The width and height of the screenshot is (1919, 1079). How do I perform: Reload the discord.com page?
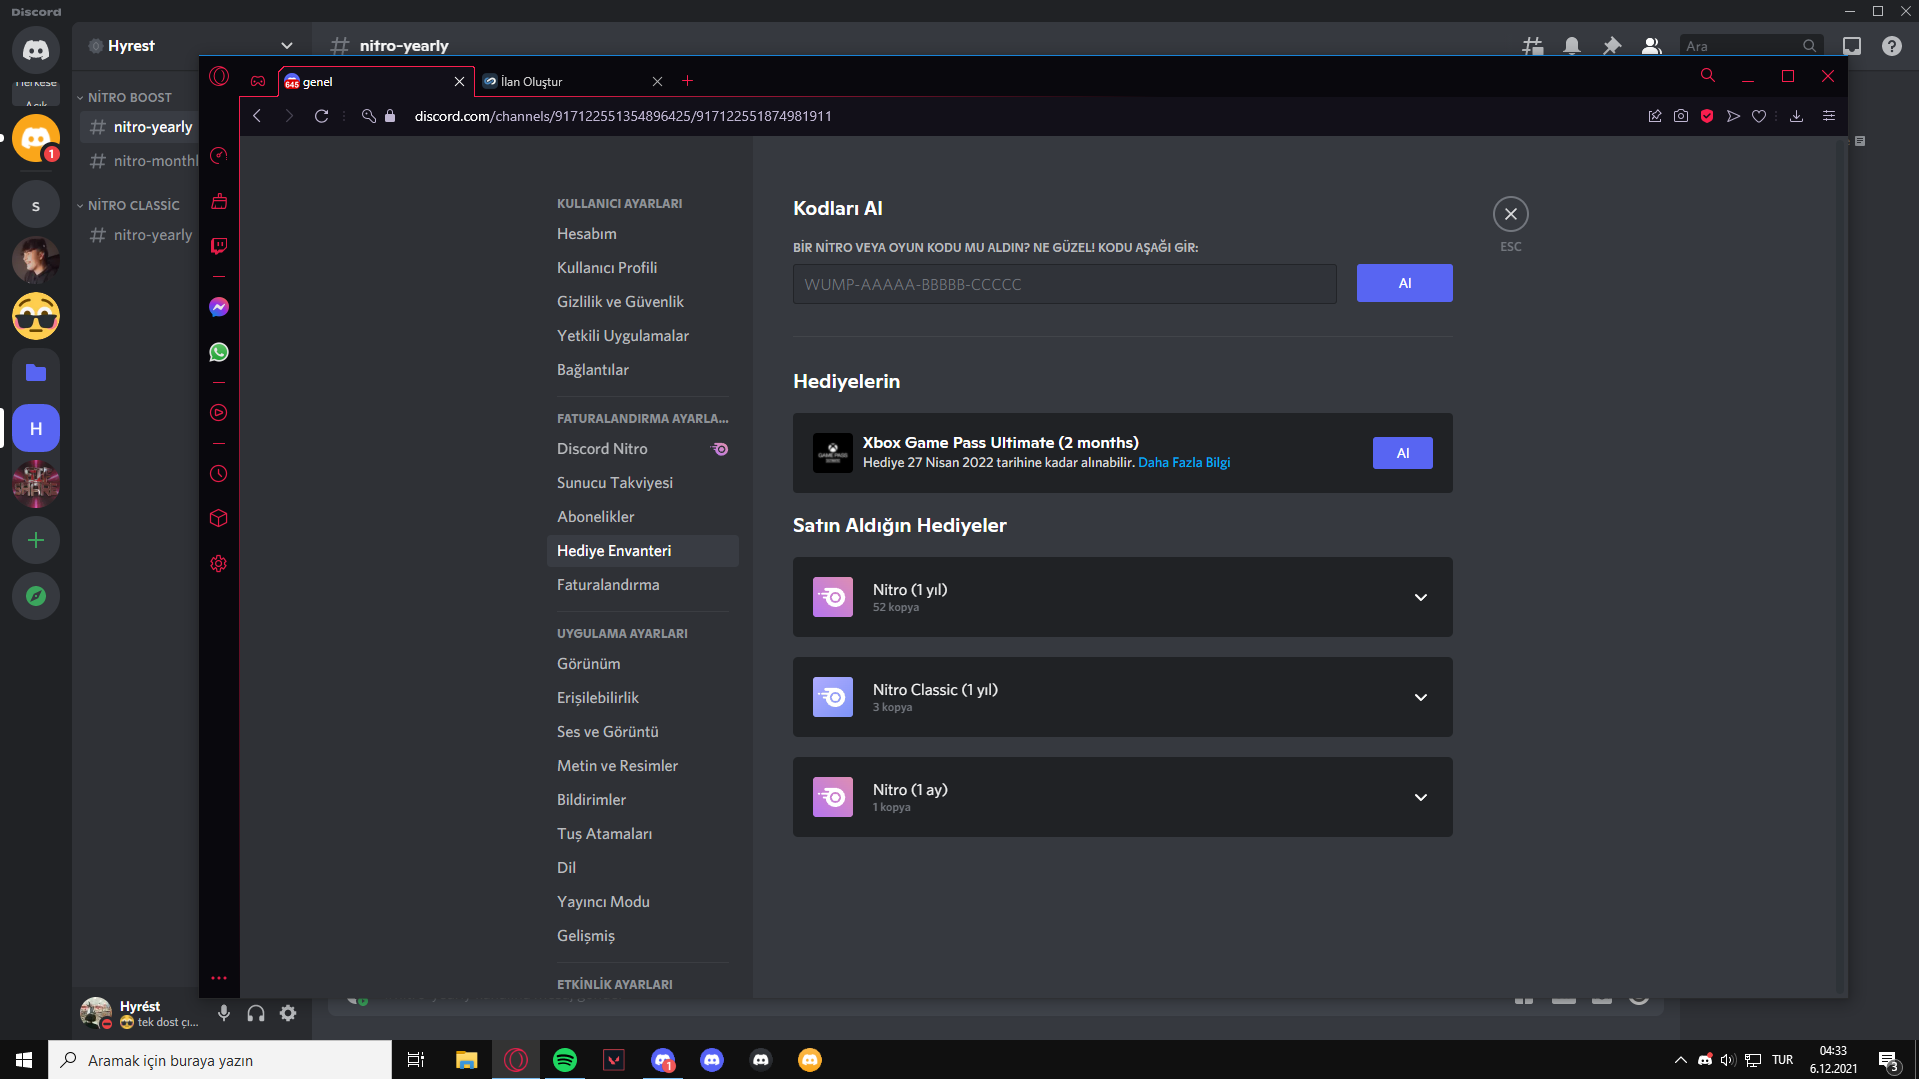pyautogui.click(x=321, y=116)
